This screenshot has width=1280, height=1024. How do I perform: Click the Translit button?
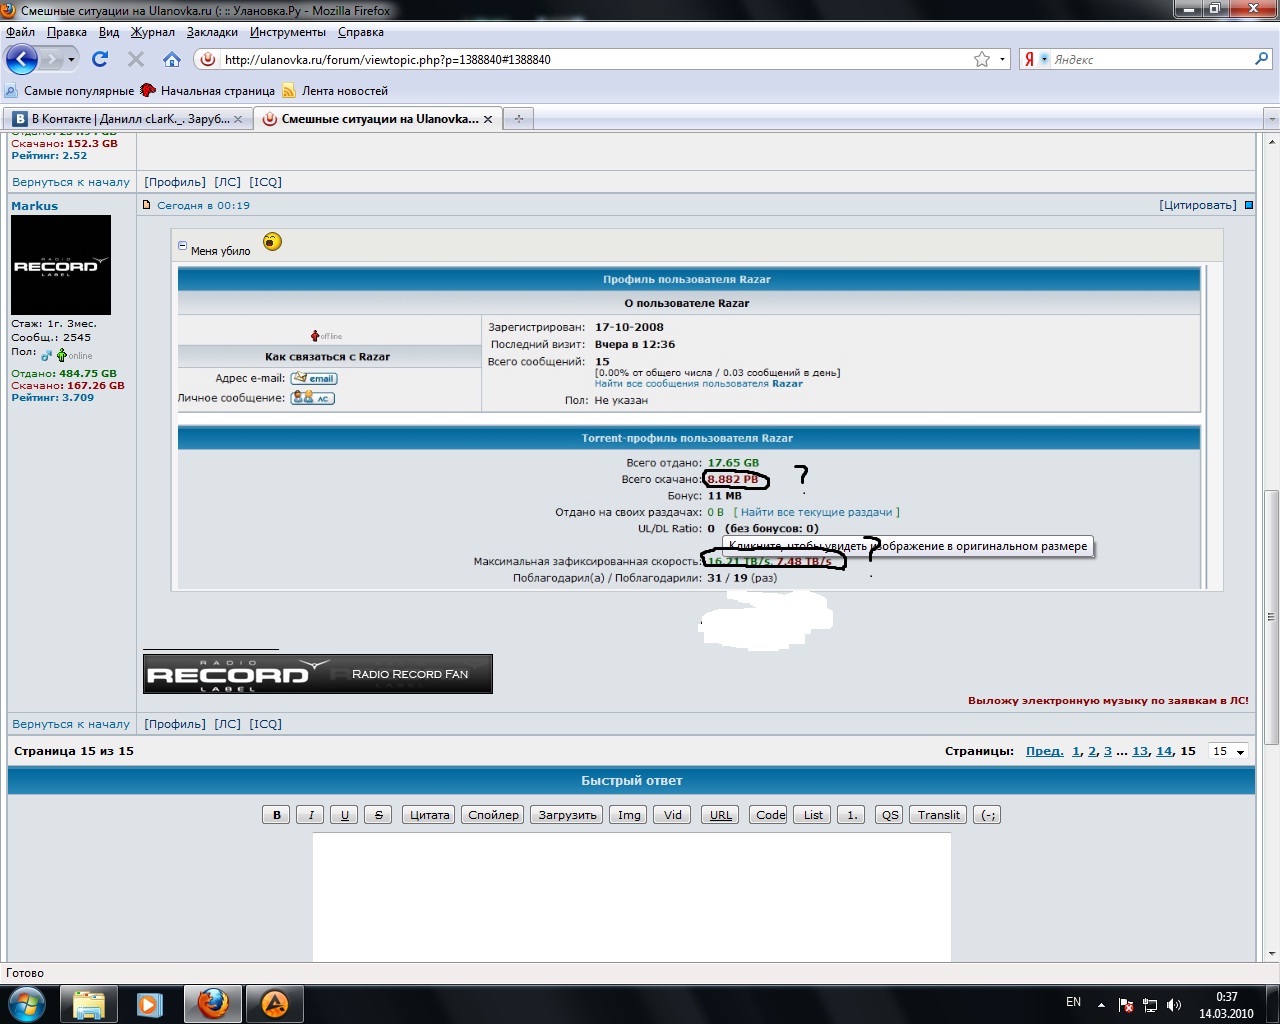(939, 815)
